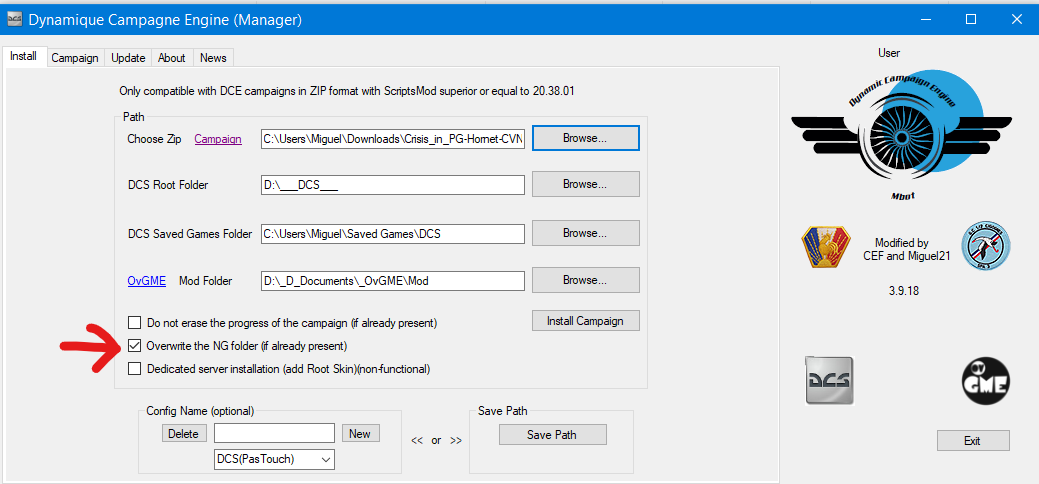
Task: Open the About tab
Action: (172, 58)
